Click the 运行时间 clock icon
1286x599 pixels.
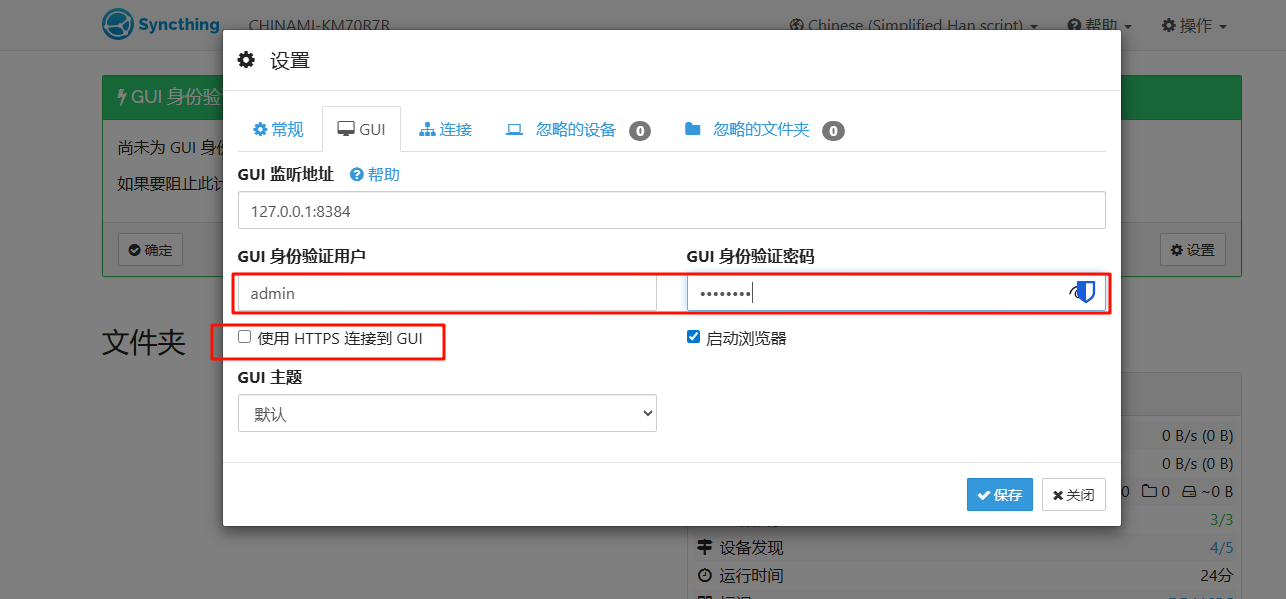(x=705, y=575)
